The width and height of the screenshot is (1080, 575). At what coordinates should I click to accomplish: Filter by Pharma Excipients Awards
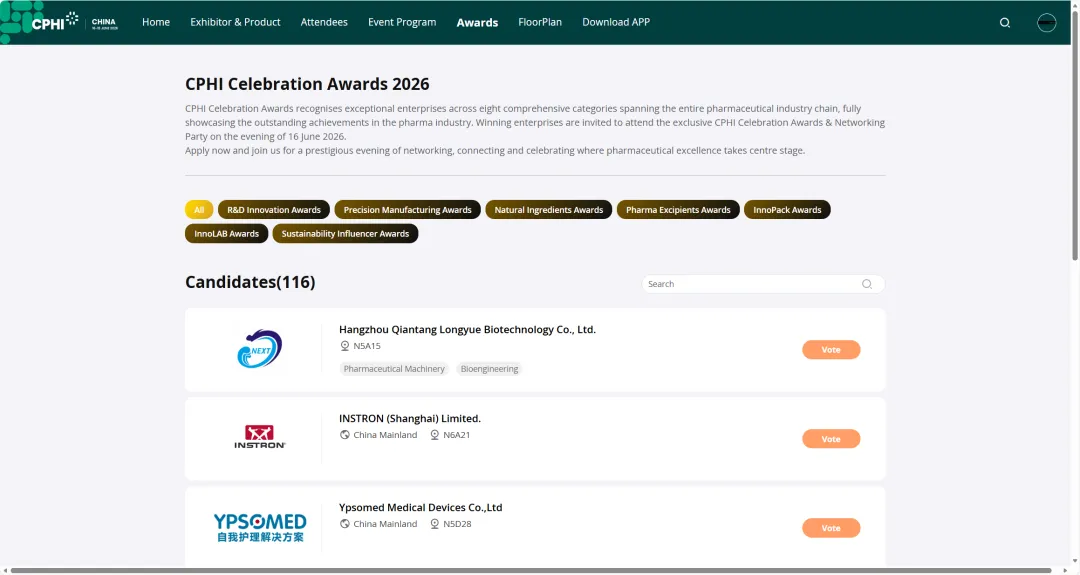point(678,209)
